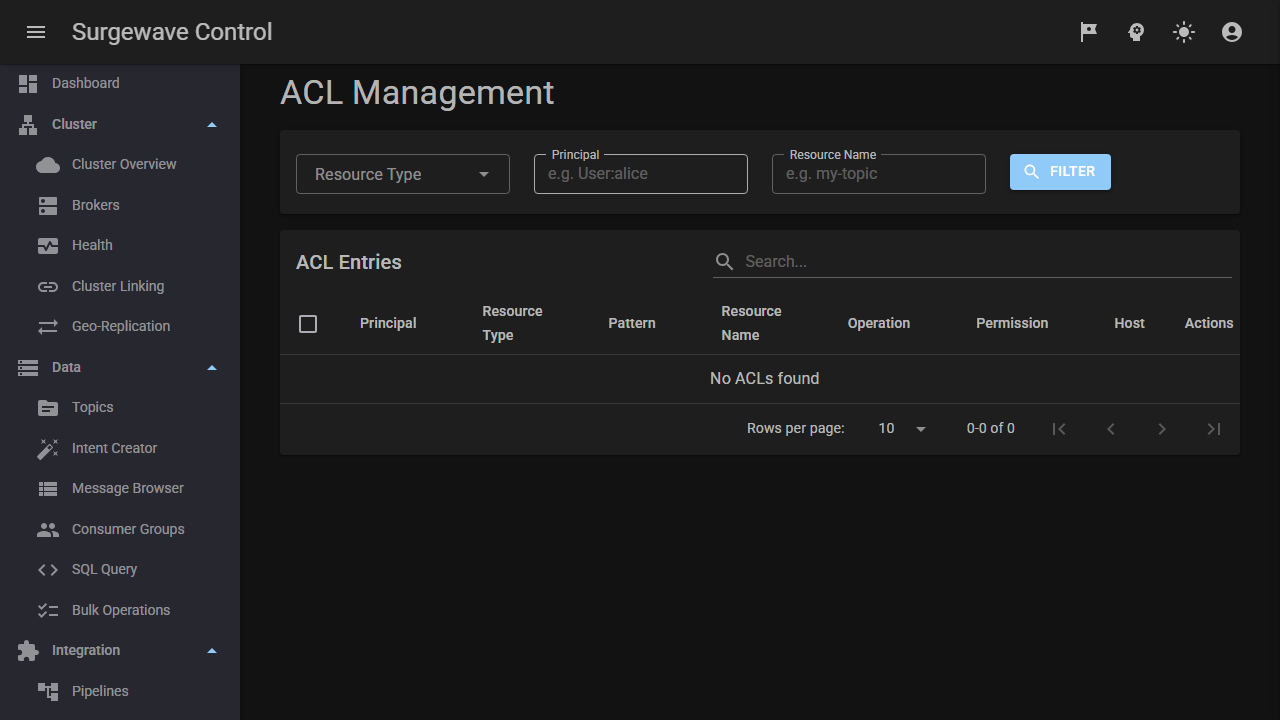Check the select-all ACL entries checkbox
1280x720 pixels.
[x=308, y=324]
